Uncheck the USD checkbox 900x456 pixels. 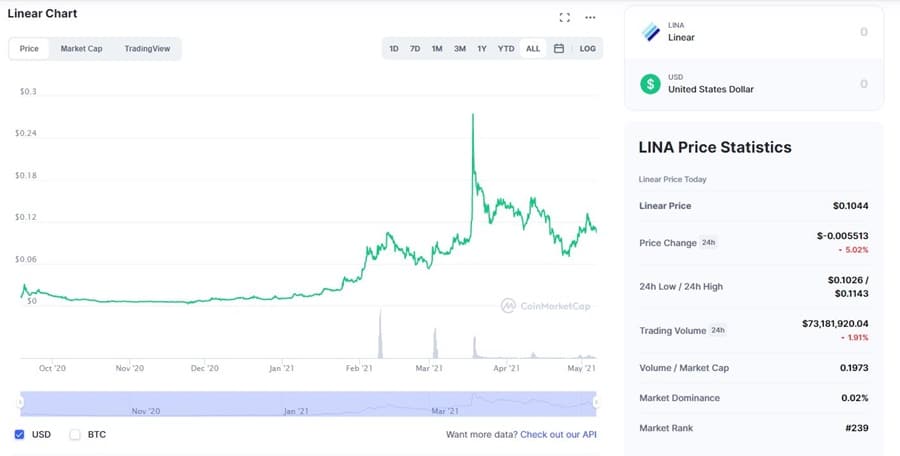(20, 435)
